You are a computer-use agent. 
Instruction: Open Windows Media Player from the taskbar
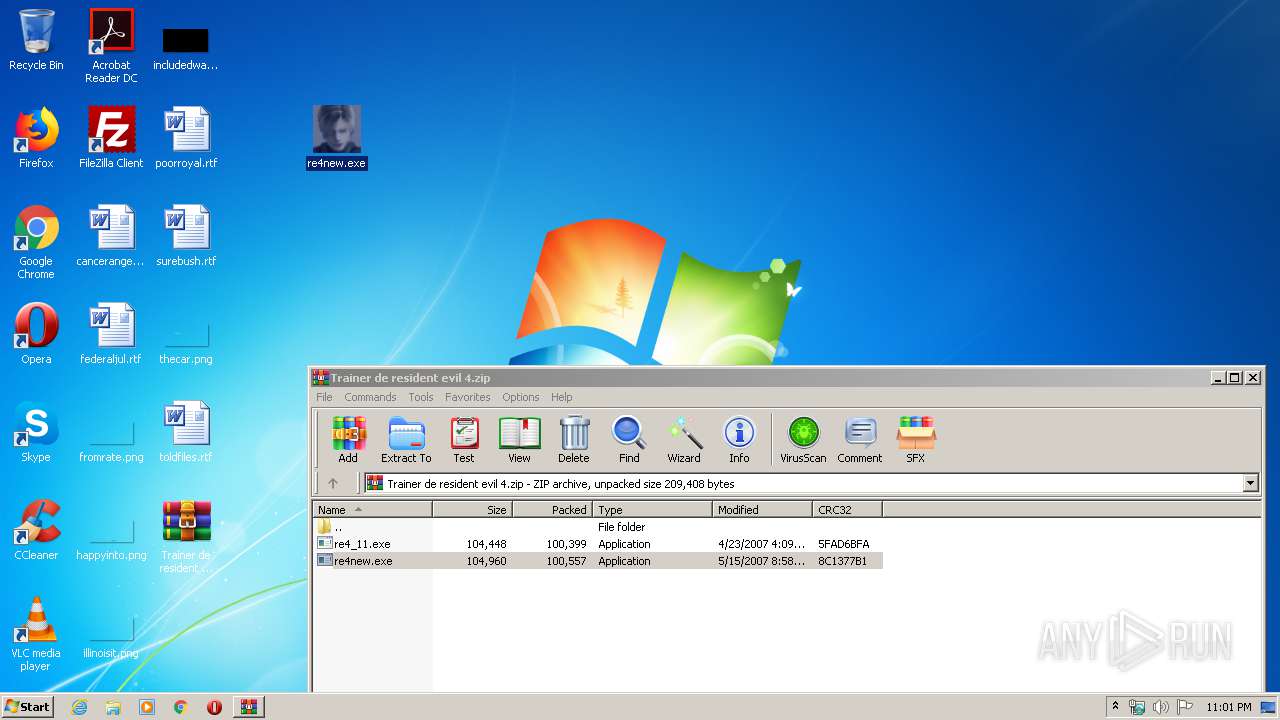click(x=147, y=707)
